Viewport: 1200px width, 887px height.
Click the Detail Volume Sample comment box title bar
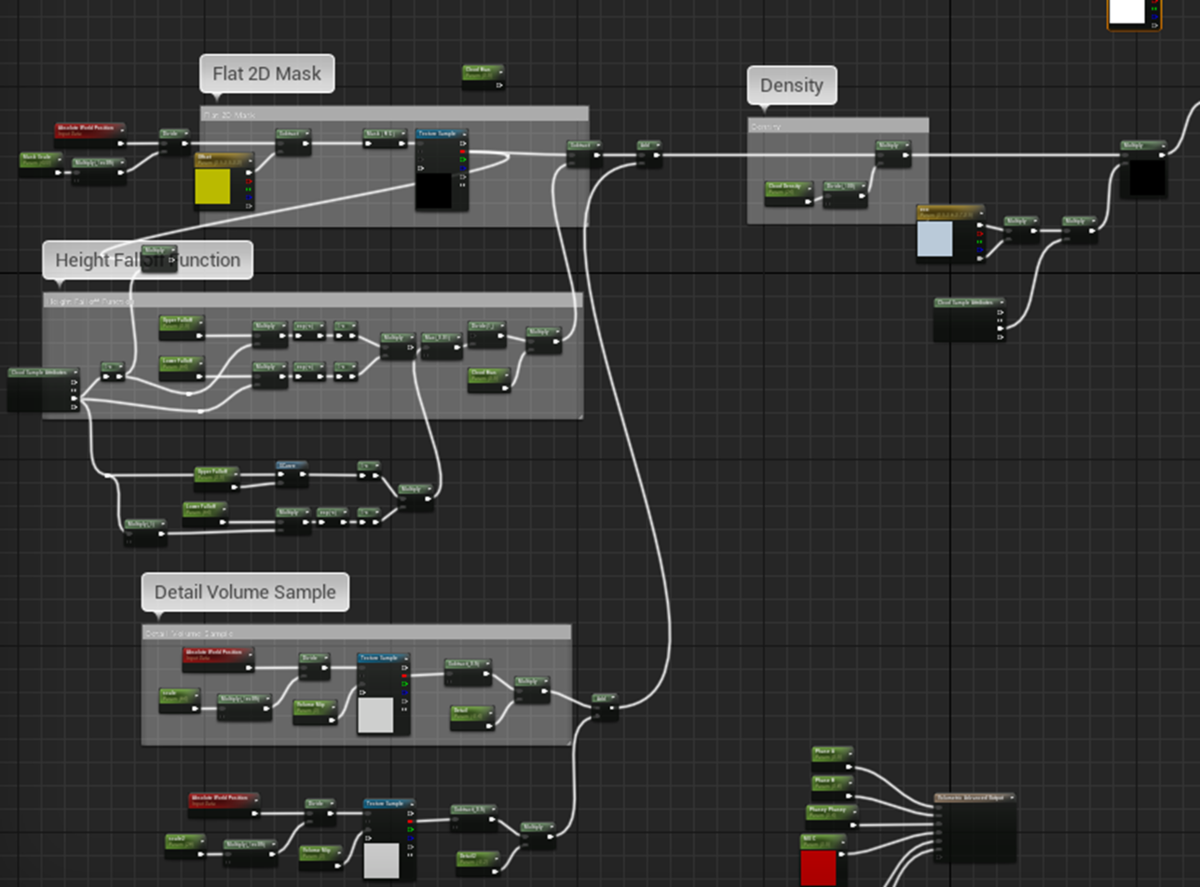pos(356,632)
